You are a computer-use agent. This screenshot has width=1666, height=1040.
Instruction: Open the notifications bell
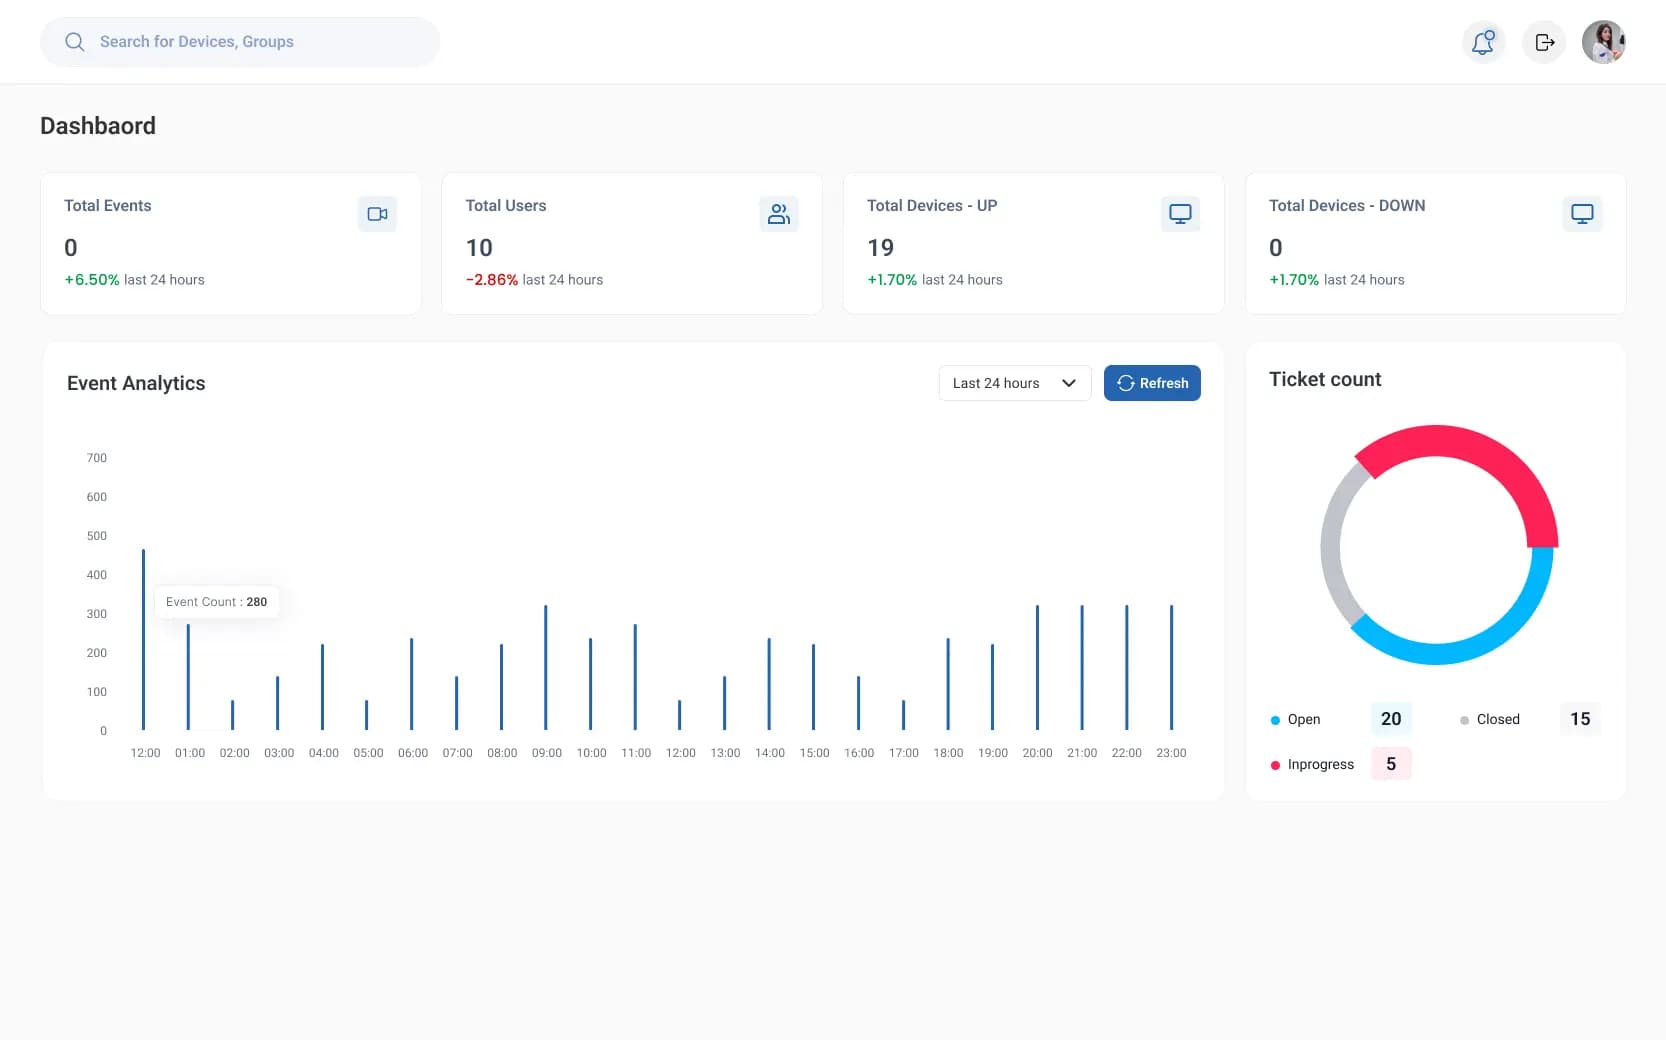coord(1483,42)
